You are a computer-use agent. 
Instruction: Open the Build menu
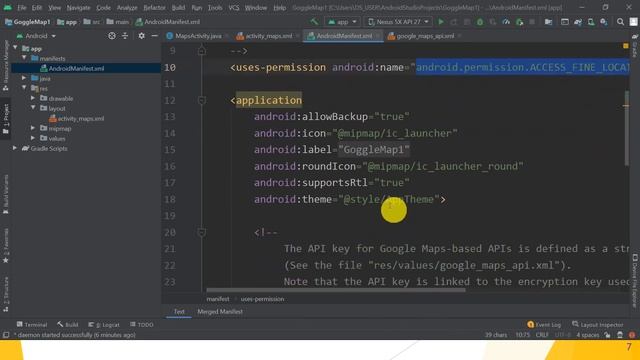coord(178,8)
